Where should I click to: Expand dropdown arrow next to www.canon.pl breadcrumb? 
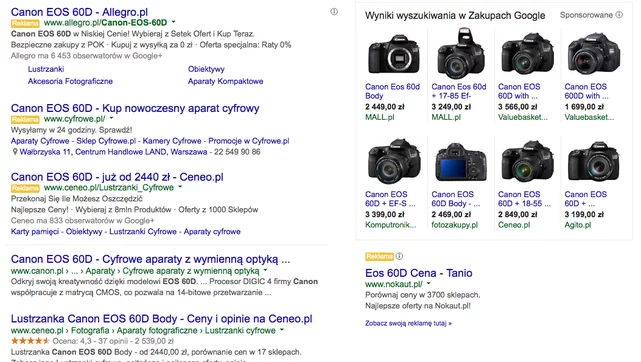(x=265, y=270)
